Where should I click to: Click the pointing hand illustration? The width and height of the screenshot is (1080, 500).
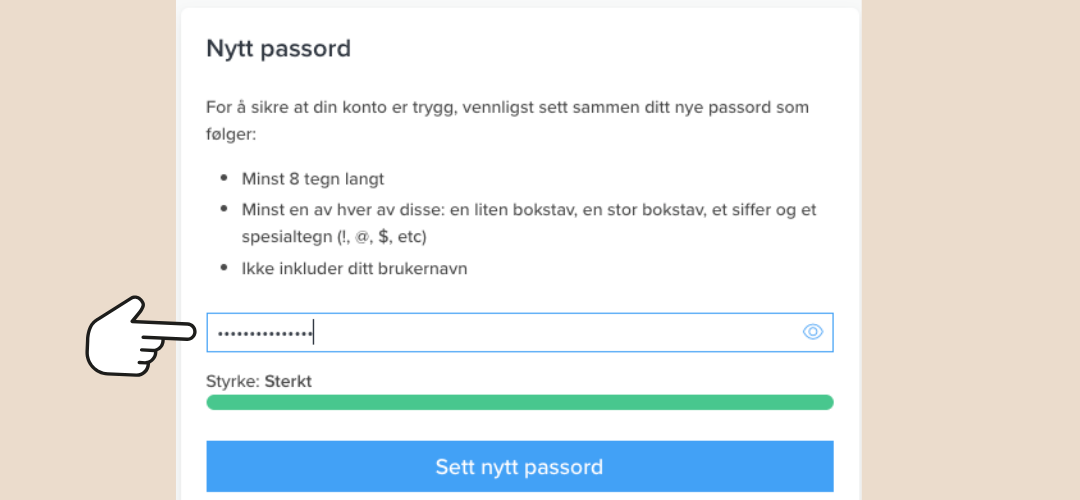[x=141, y=336]
